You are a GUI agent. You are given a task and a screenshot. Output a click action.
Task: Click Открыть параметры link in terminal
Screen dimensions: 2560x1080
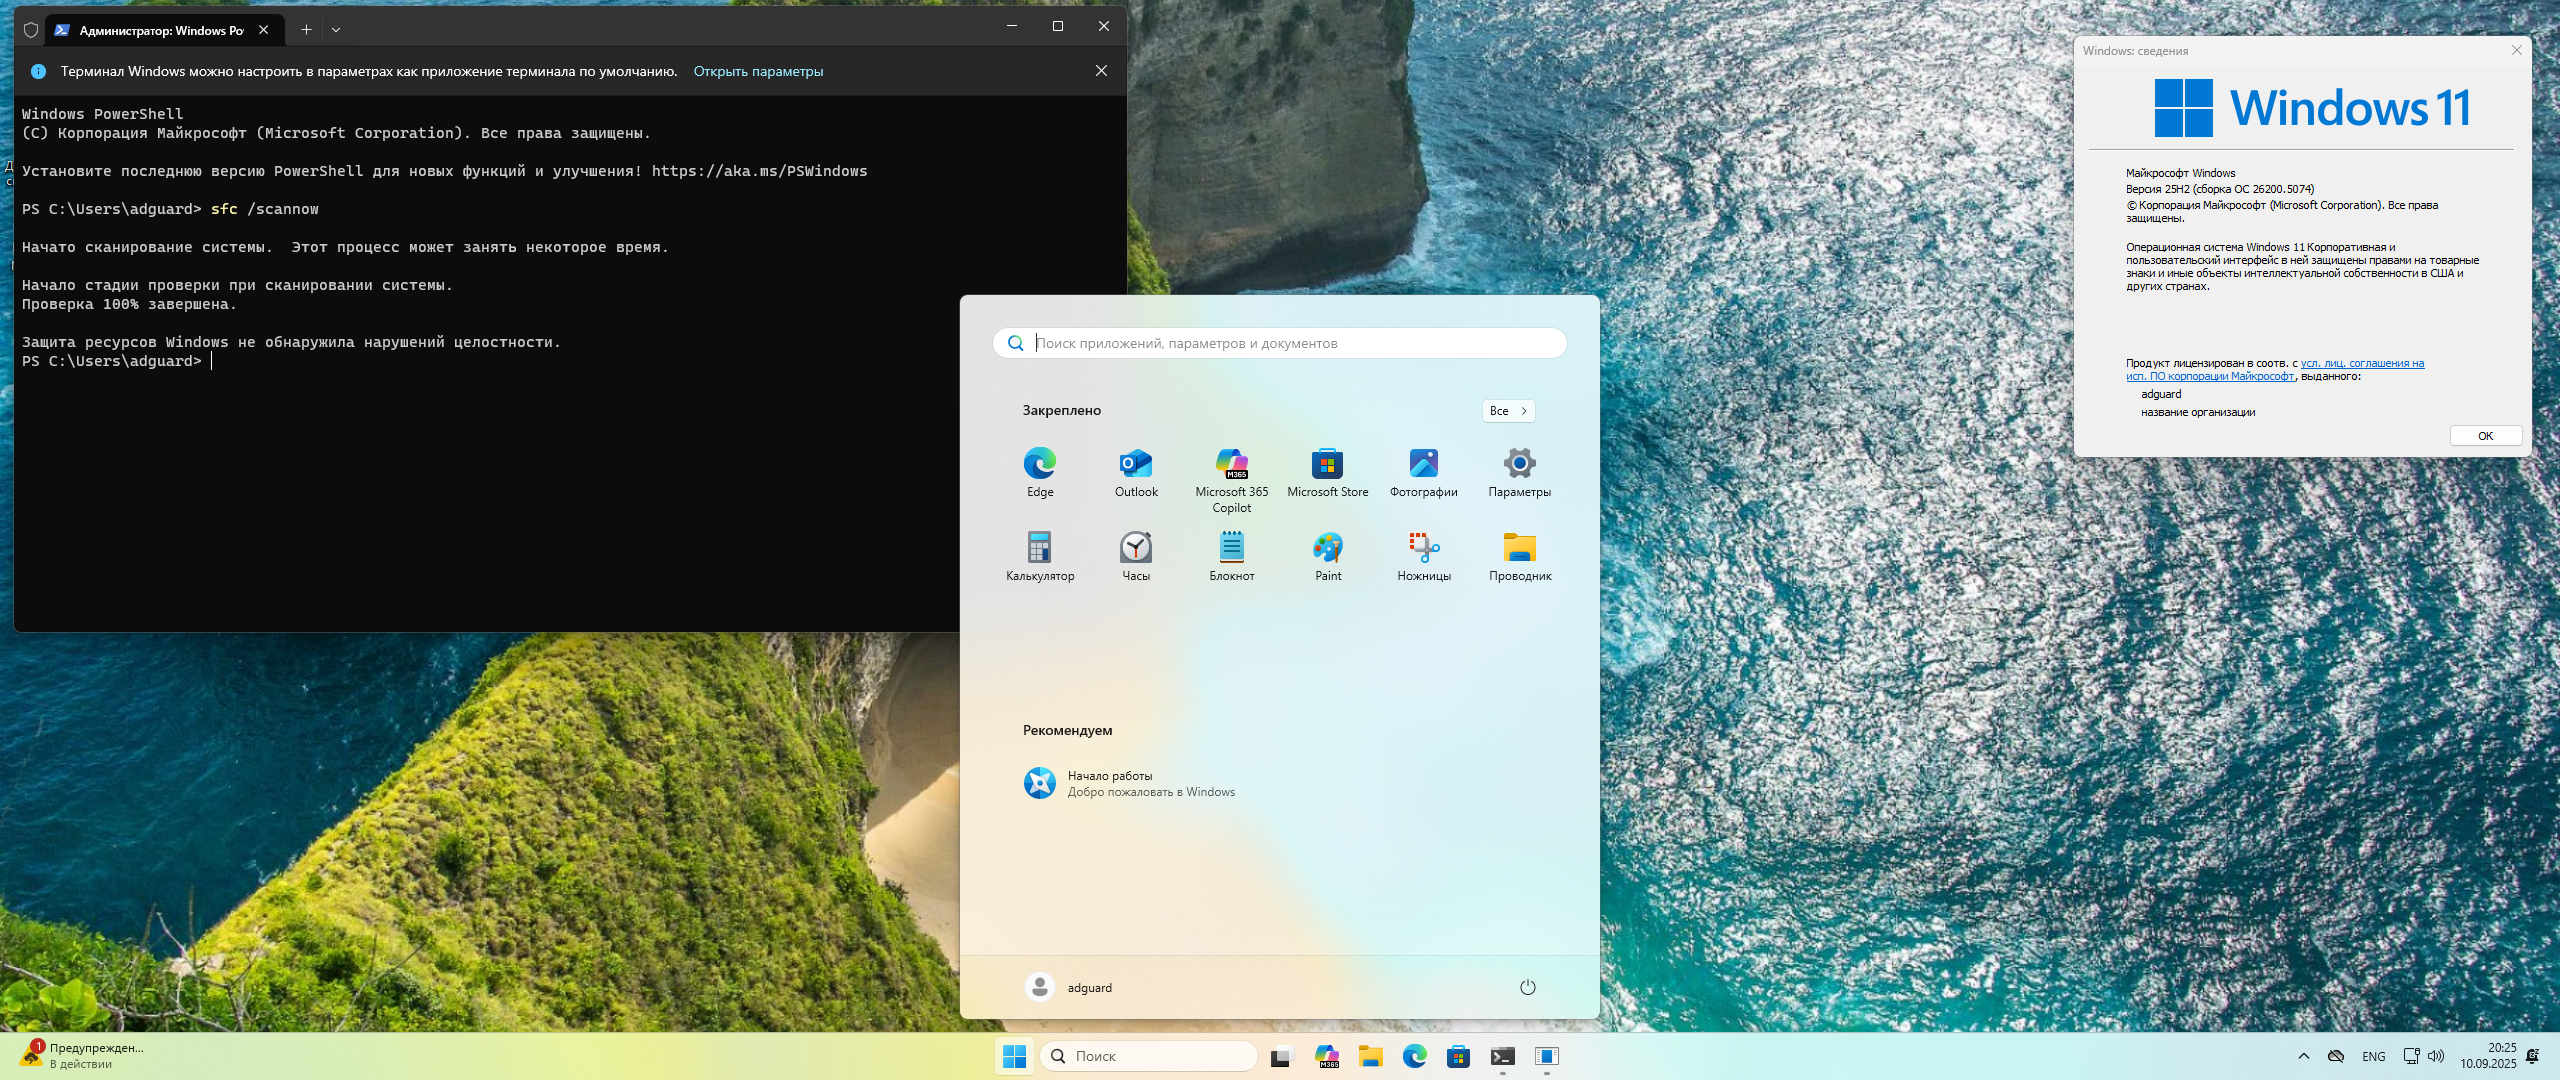click(x=758, y=71)
